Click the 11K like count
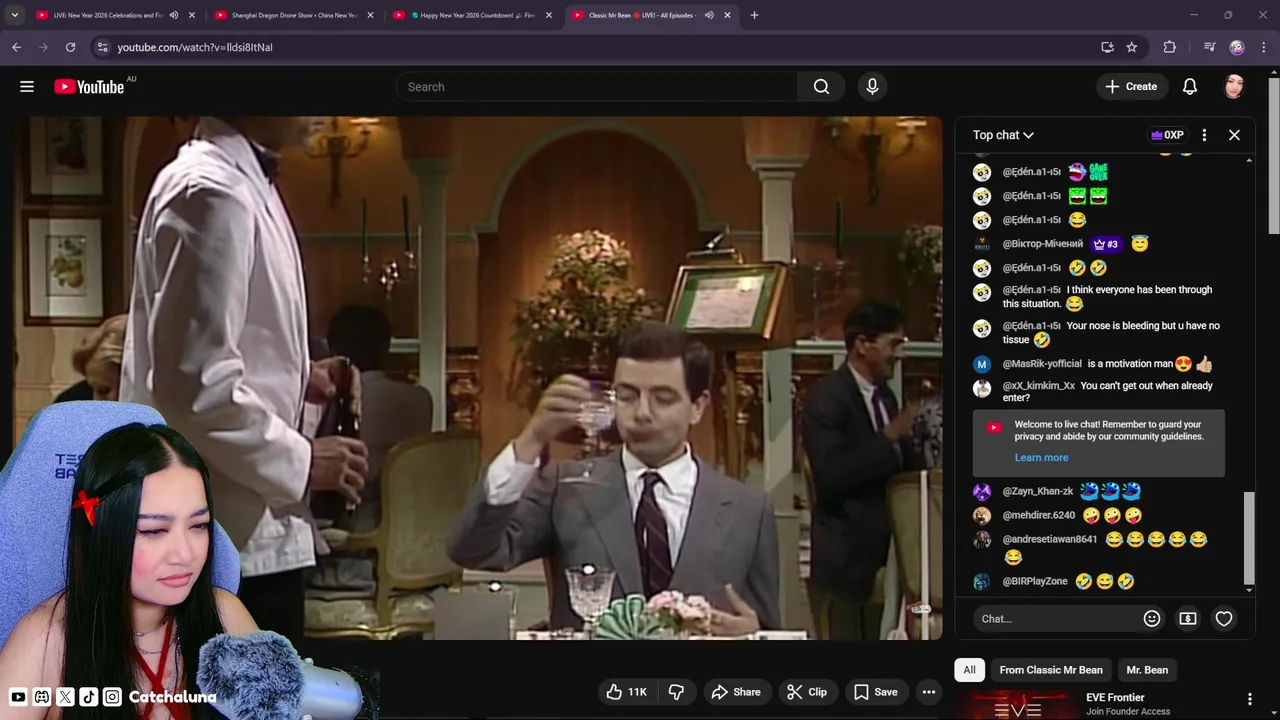This screenshot has width=1280, height=720. pos(637,692)
